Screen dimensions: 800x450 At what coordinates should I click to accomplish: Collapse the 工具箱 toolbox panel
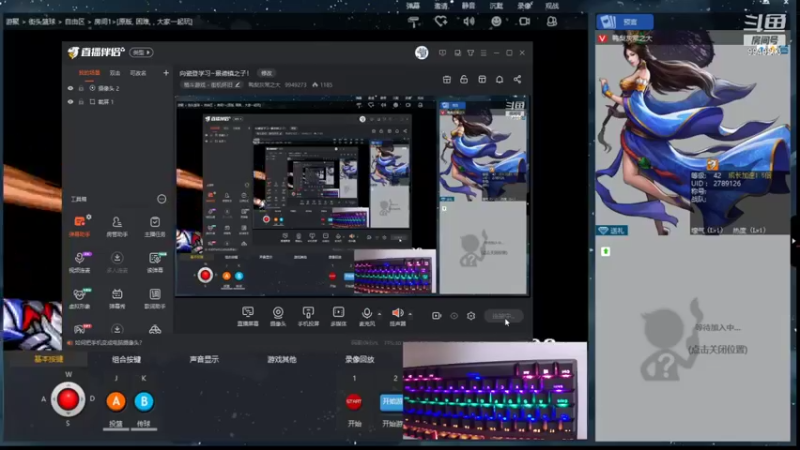[161, 199]
